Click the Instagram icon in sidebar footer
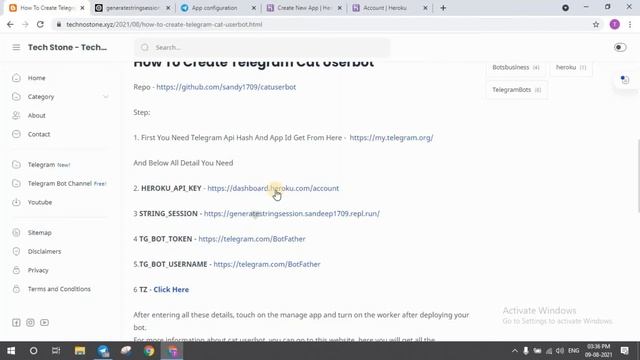This screenshot has height=360, width=640. [30, 323]
